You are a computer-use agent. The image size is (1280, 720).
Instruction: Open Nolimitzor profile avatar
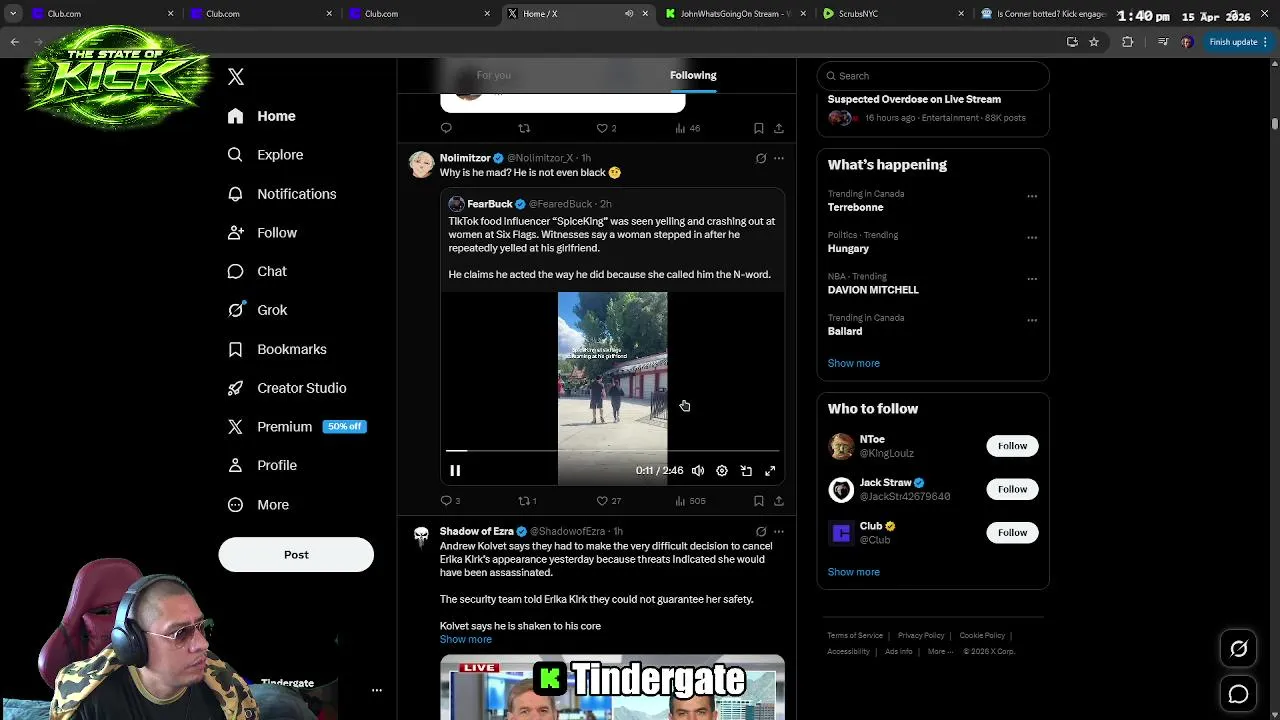pyautogui.click(x=422, y=166)
